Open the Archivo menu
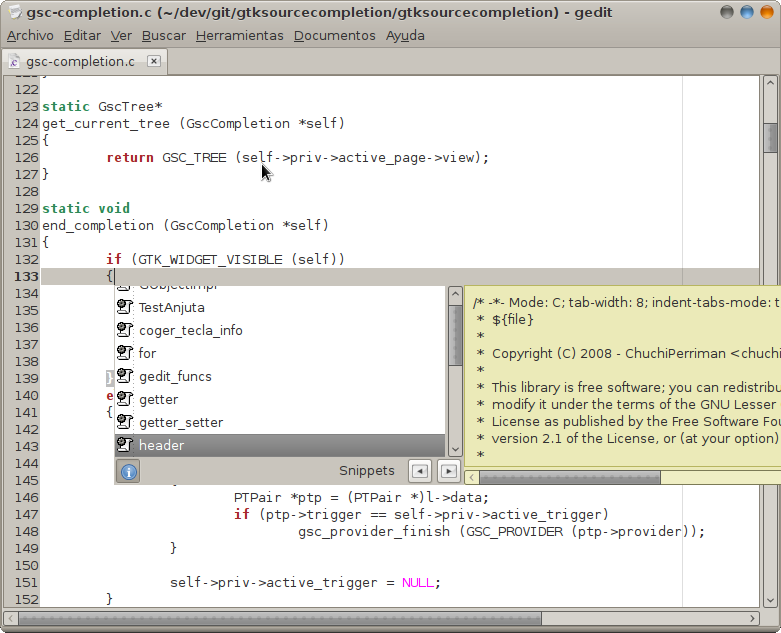The height and width of the screenshot is (633, 781). pyautogui.click(x=30, y=35)
